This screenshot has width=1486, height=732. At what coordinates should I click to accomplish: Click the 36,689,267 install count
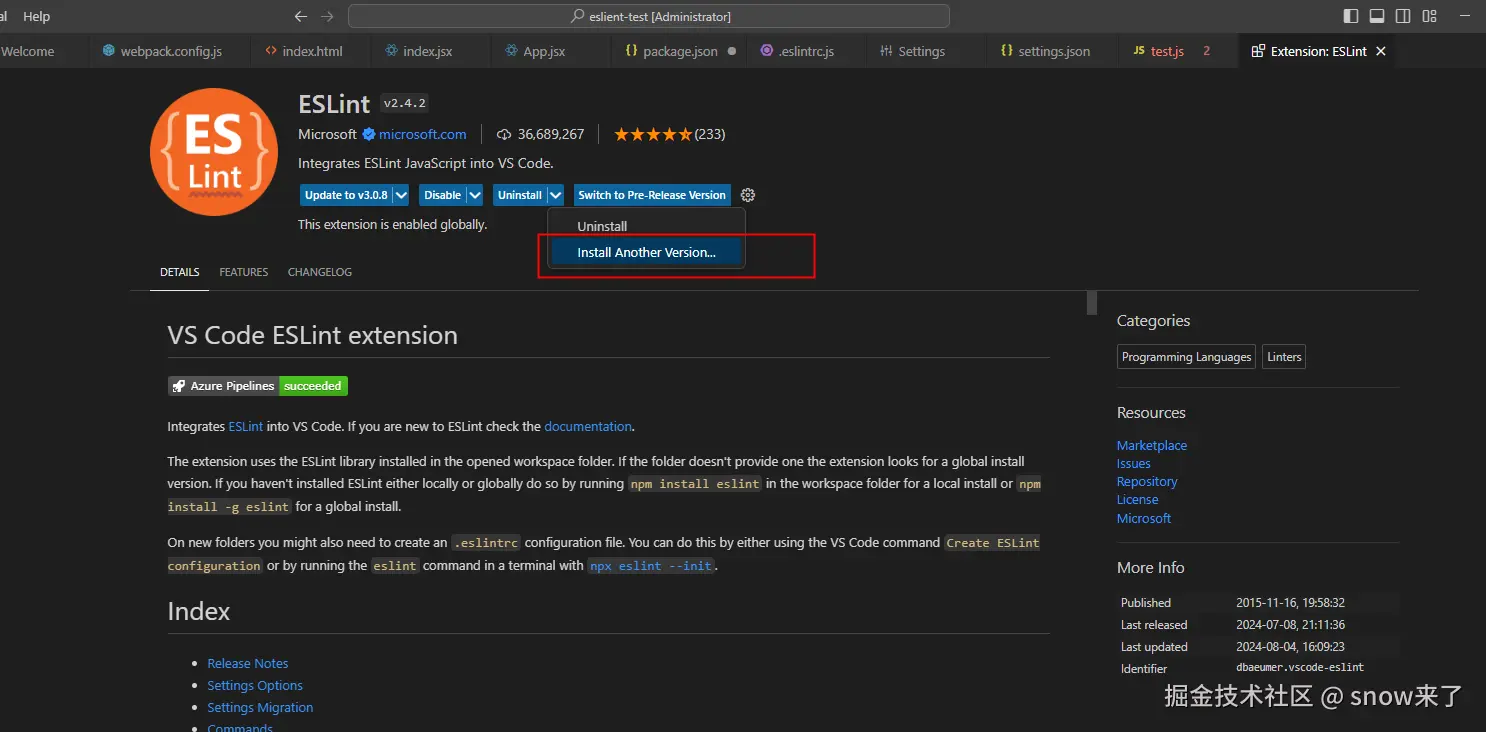coord(540,134)
